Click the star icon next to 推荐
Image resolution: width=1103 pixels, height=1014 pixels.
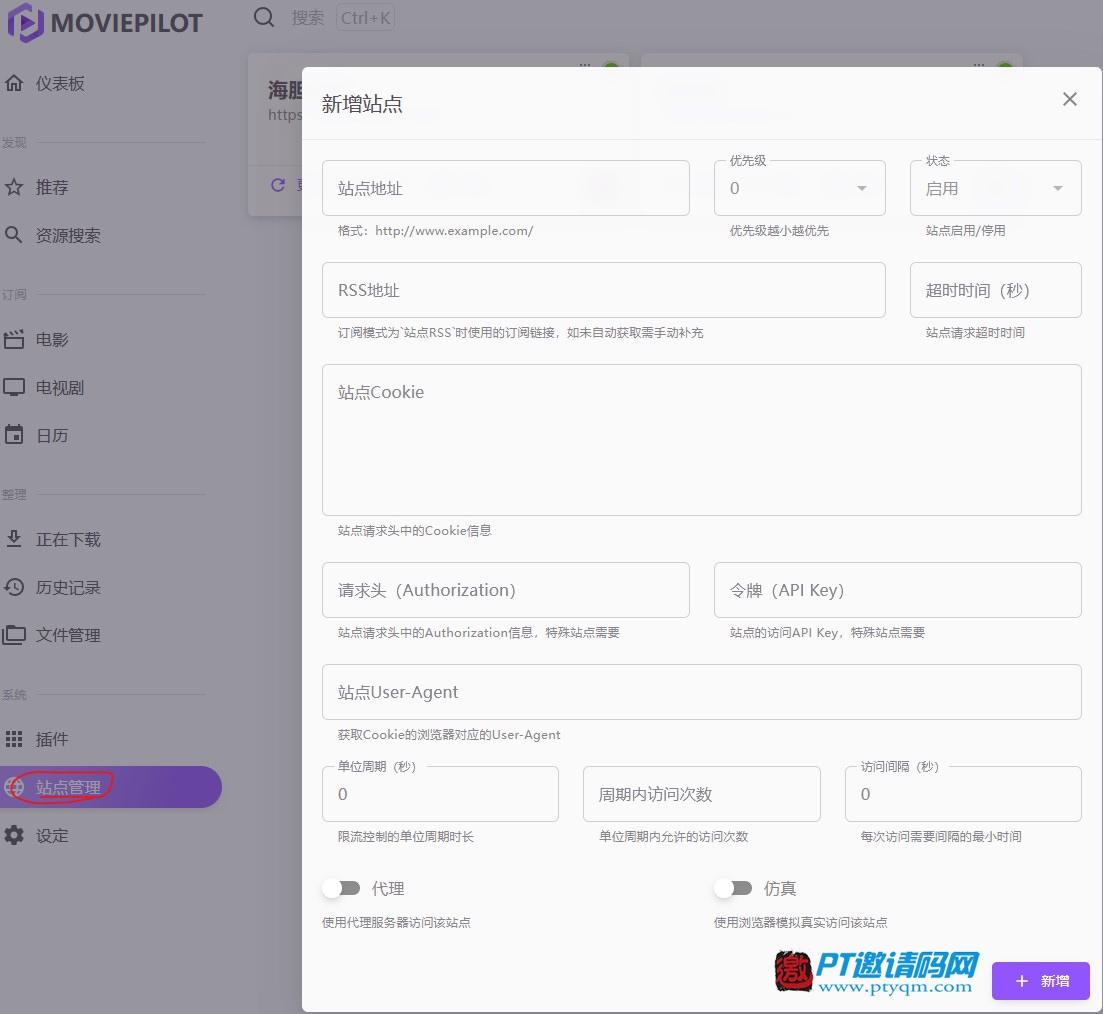tap(14, 187)
